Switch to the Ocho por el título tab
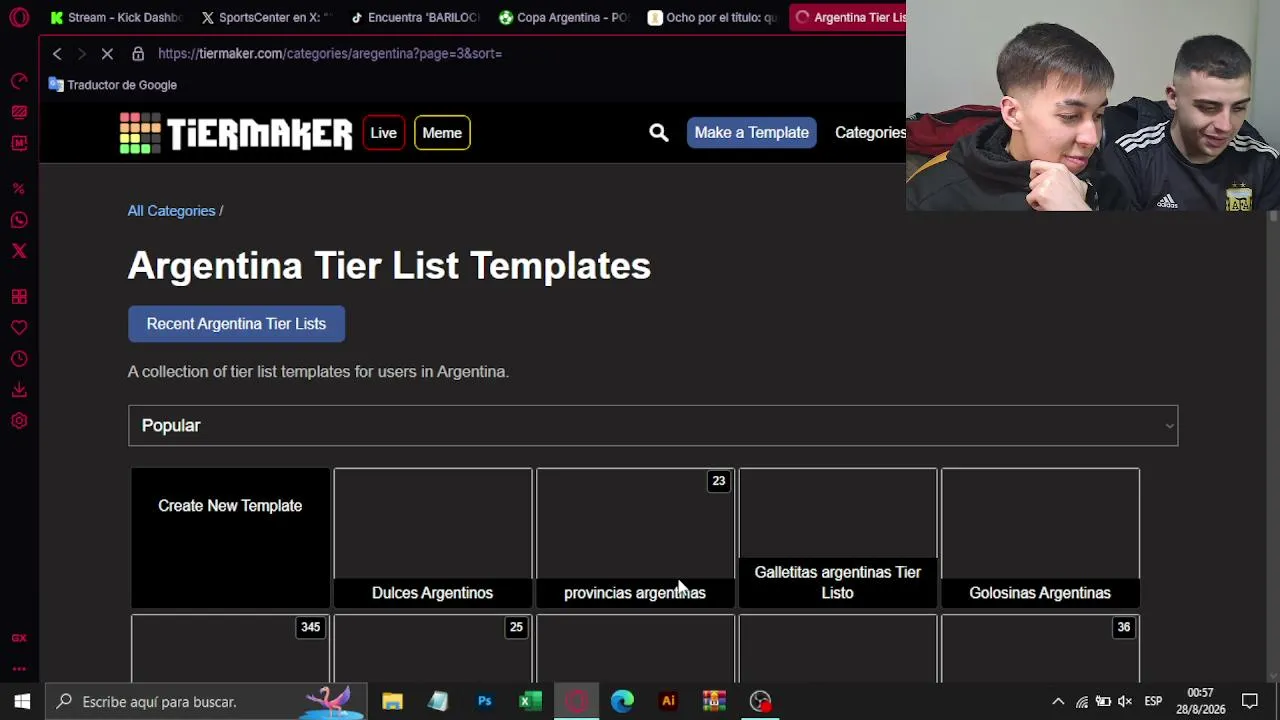 click(x=712, y=17)
